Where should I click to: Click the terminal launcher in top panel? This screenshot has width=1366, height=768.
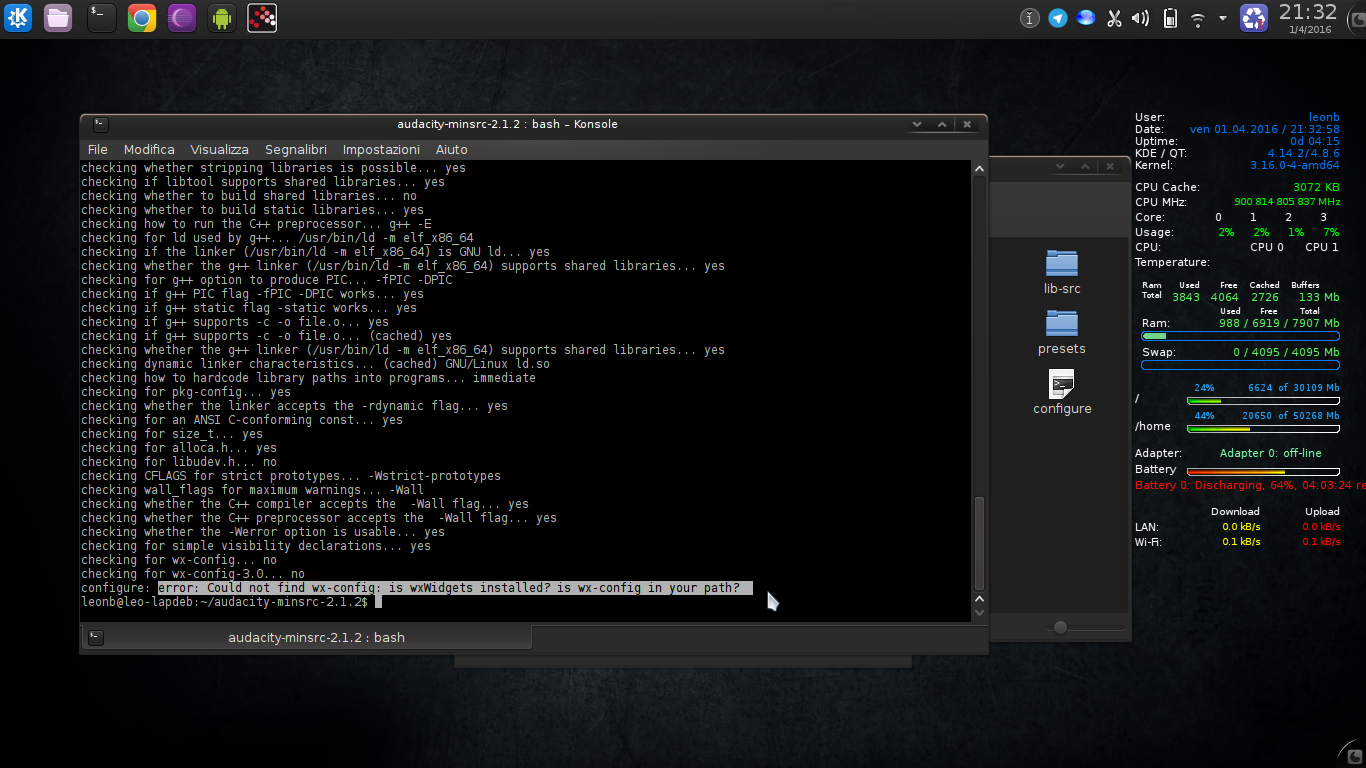[x=101, y=17]
